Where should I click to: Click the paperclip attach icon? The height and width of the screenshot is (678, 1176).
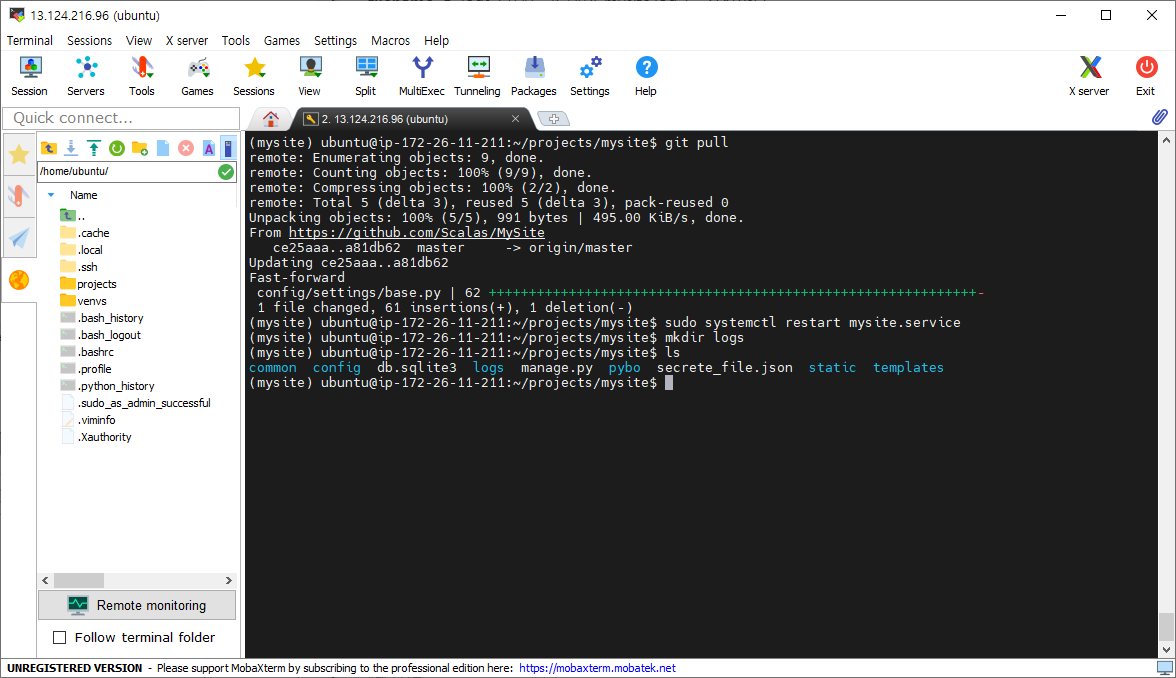[1160, 118]
